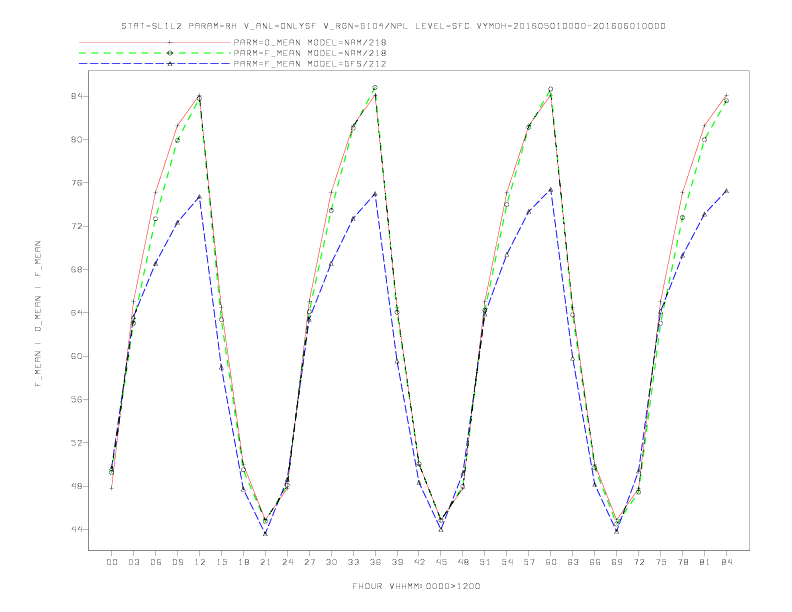792x612 pixels.
Task: Click the green circle peak point at hour 36
Action: point(375,88)
